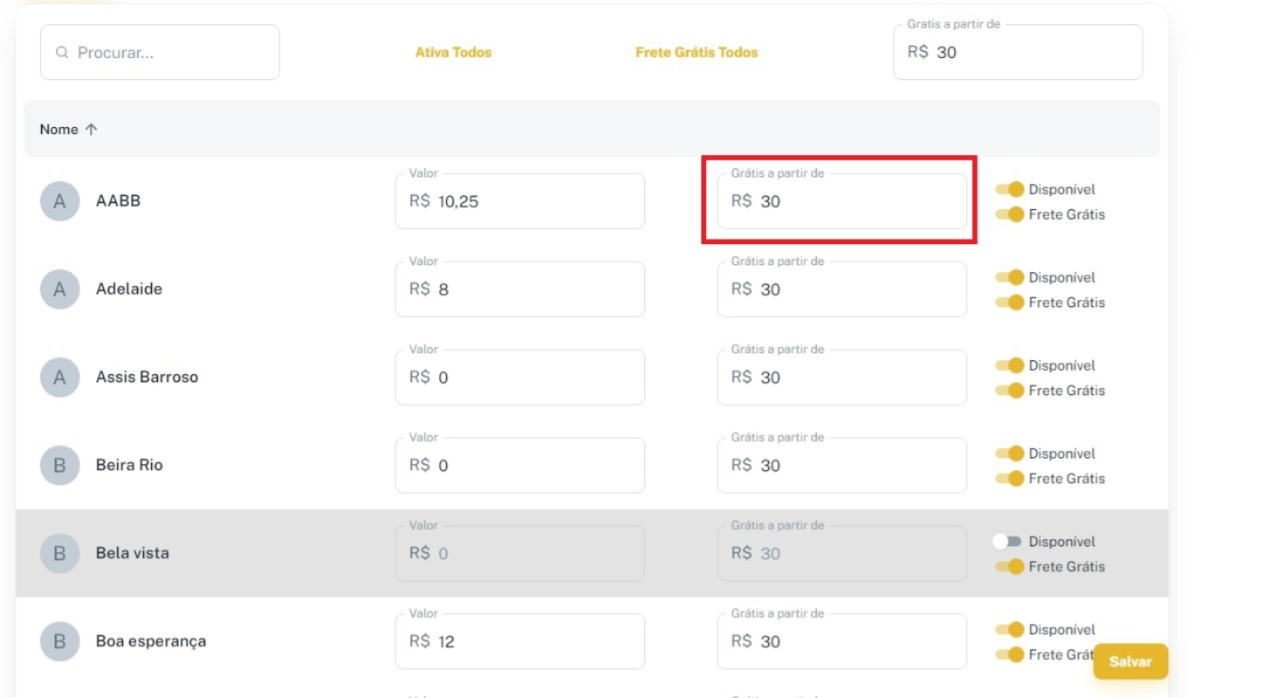The height and width of the screenshot is (698, 1266).
Task: Enable Disponível toggle for Bela vista
Action: (1007, 541)
